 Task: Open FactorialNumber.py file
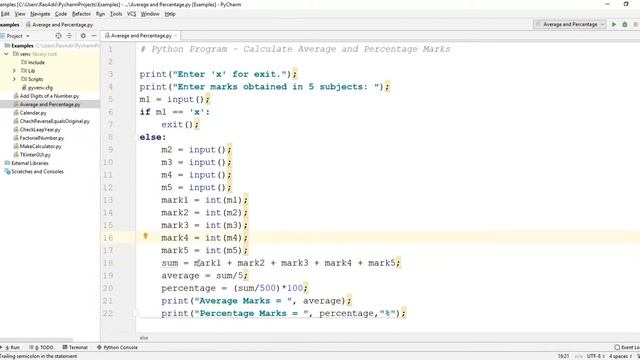(x=38, y=138)
